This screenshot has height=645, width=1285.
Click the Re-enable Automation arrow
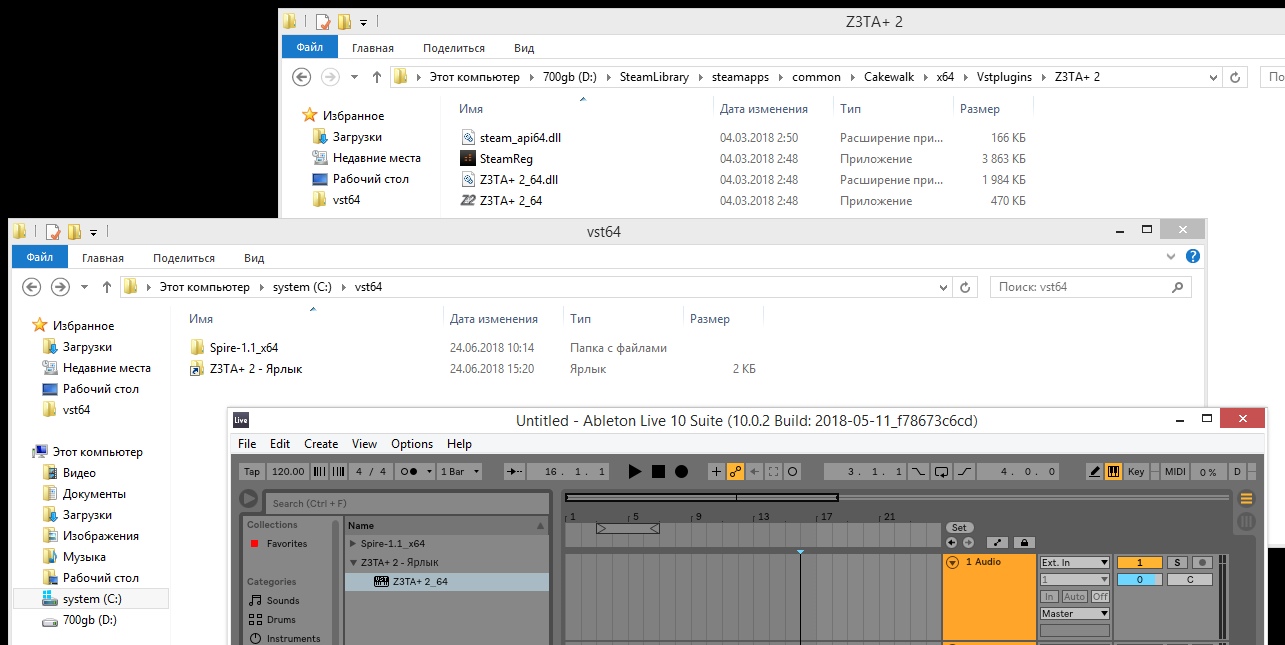754,471
